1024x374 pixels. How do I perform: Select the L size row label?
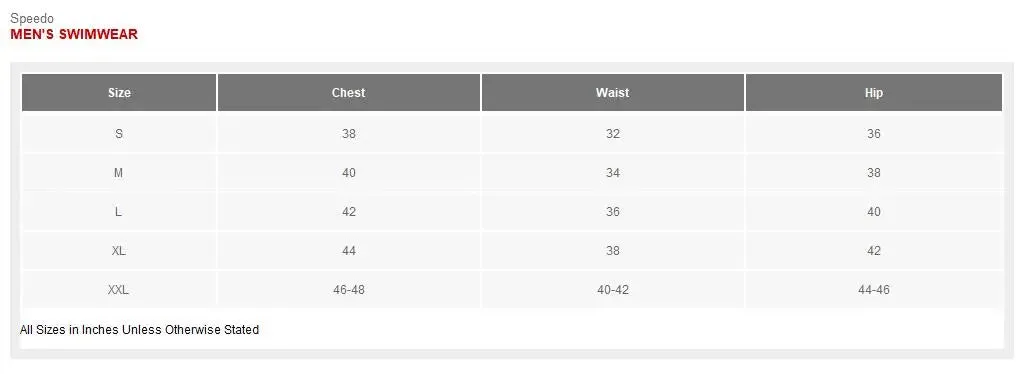pos(119,212)
